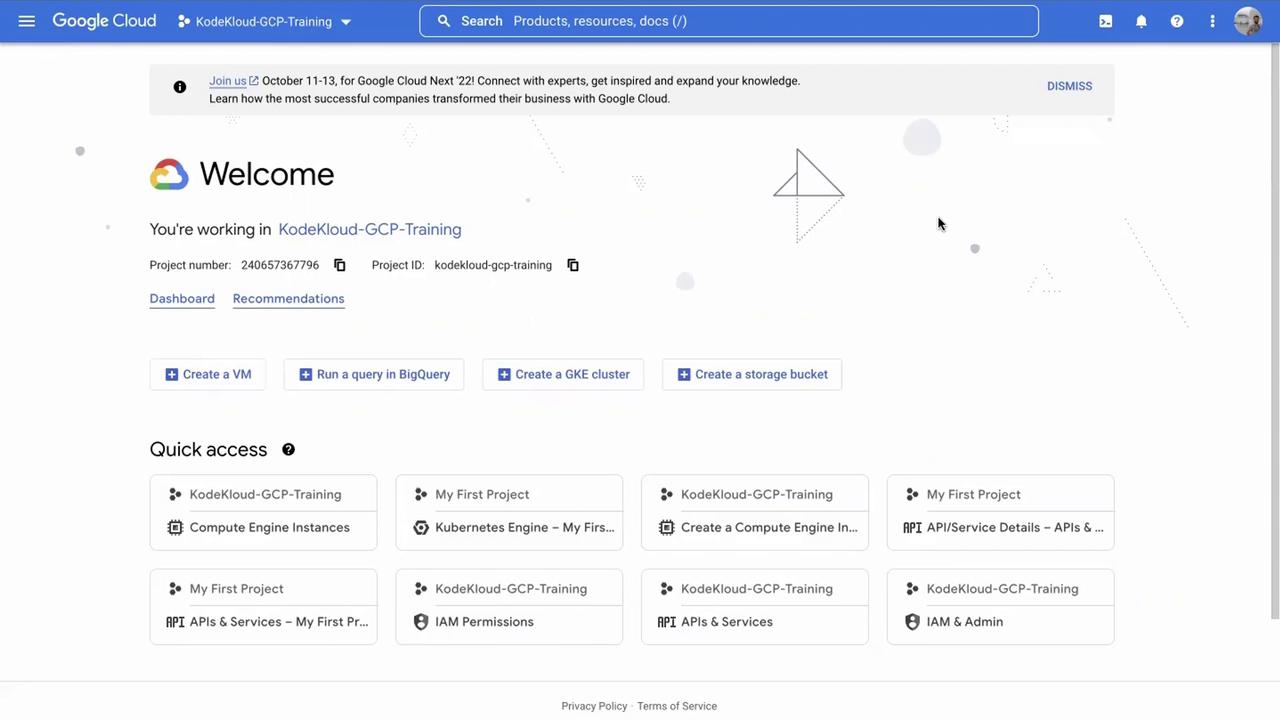This screenshot has width=1280, height=720.
Task: Open the three-dot settings and utilities menu
Action: [1212, 21]
